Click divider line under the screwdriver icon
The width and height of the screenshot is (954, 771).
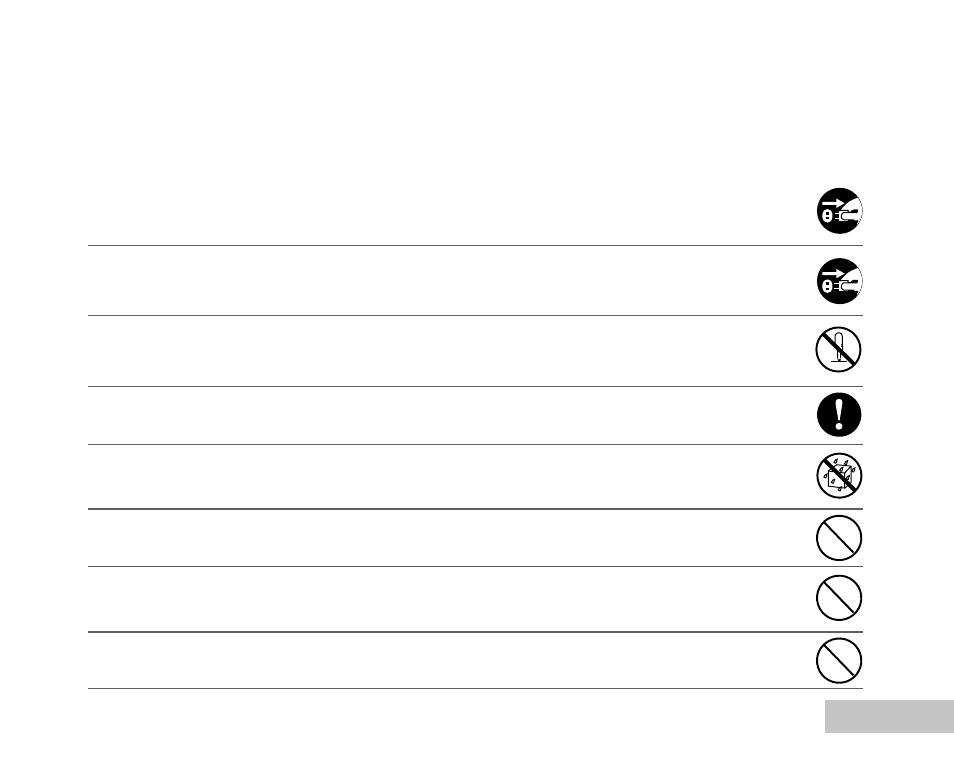pos(475,386)
